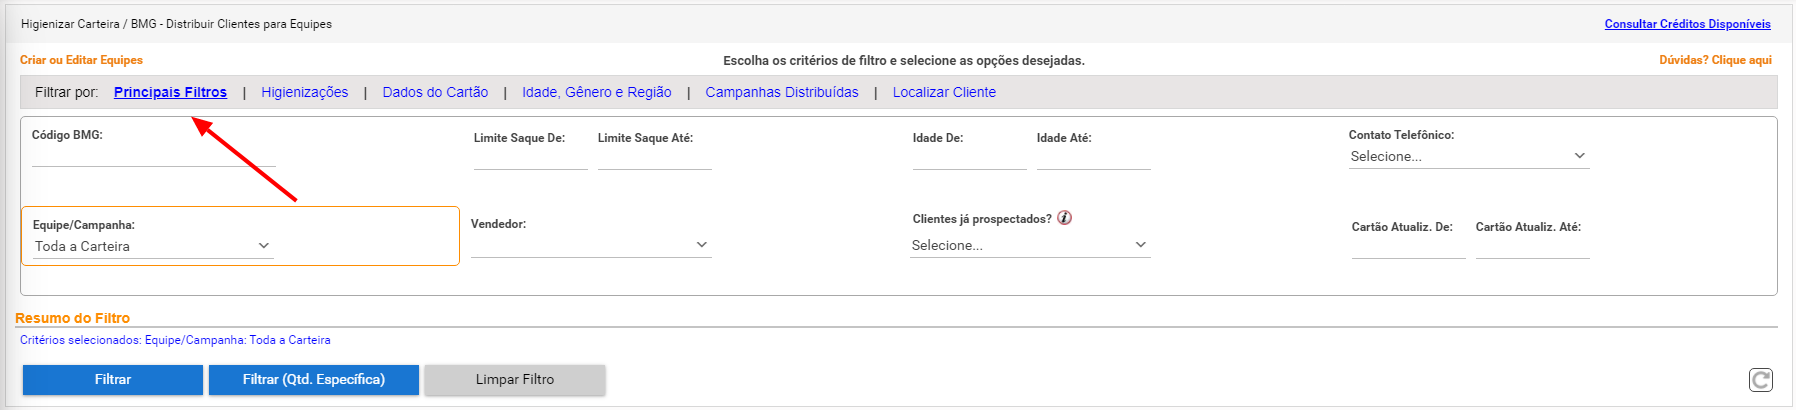Viewport: 1796px width, 410px height.
Task: Click the Limpar Filtro button
Action: 515,380
